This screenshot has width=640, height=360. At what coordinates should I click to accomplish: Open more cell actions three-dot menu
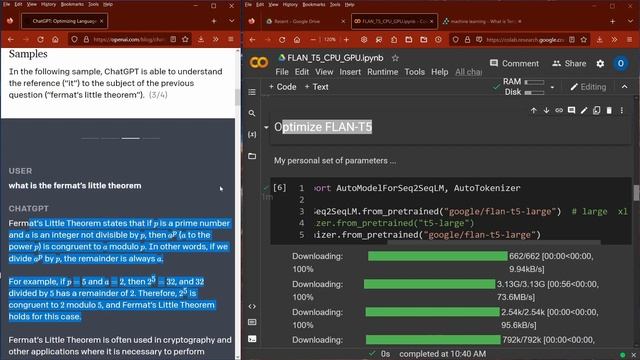point(622,110)
